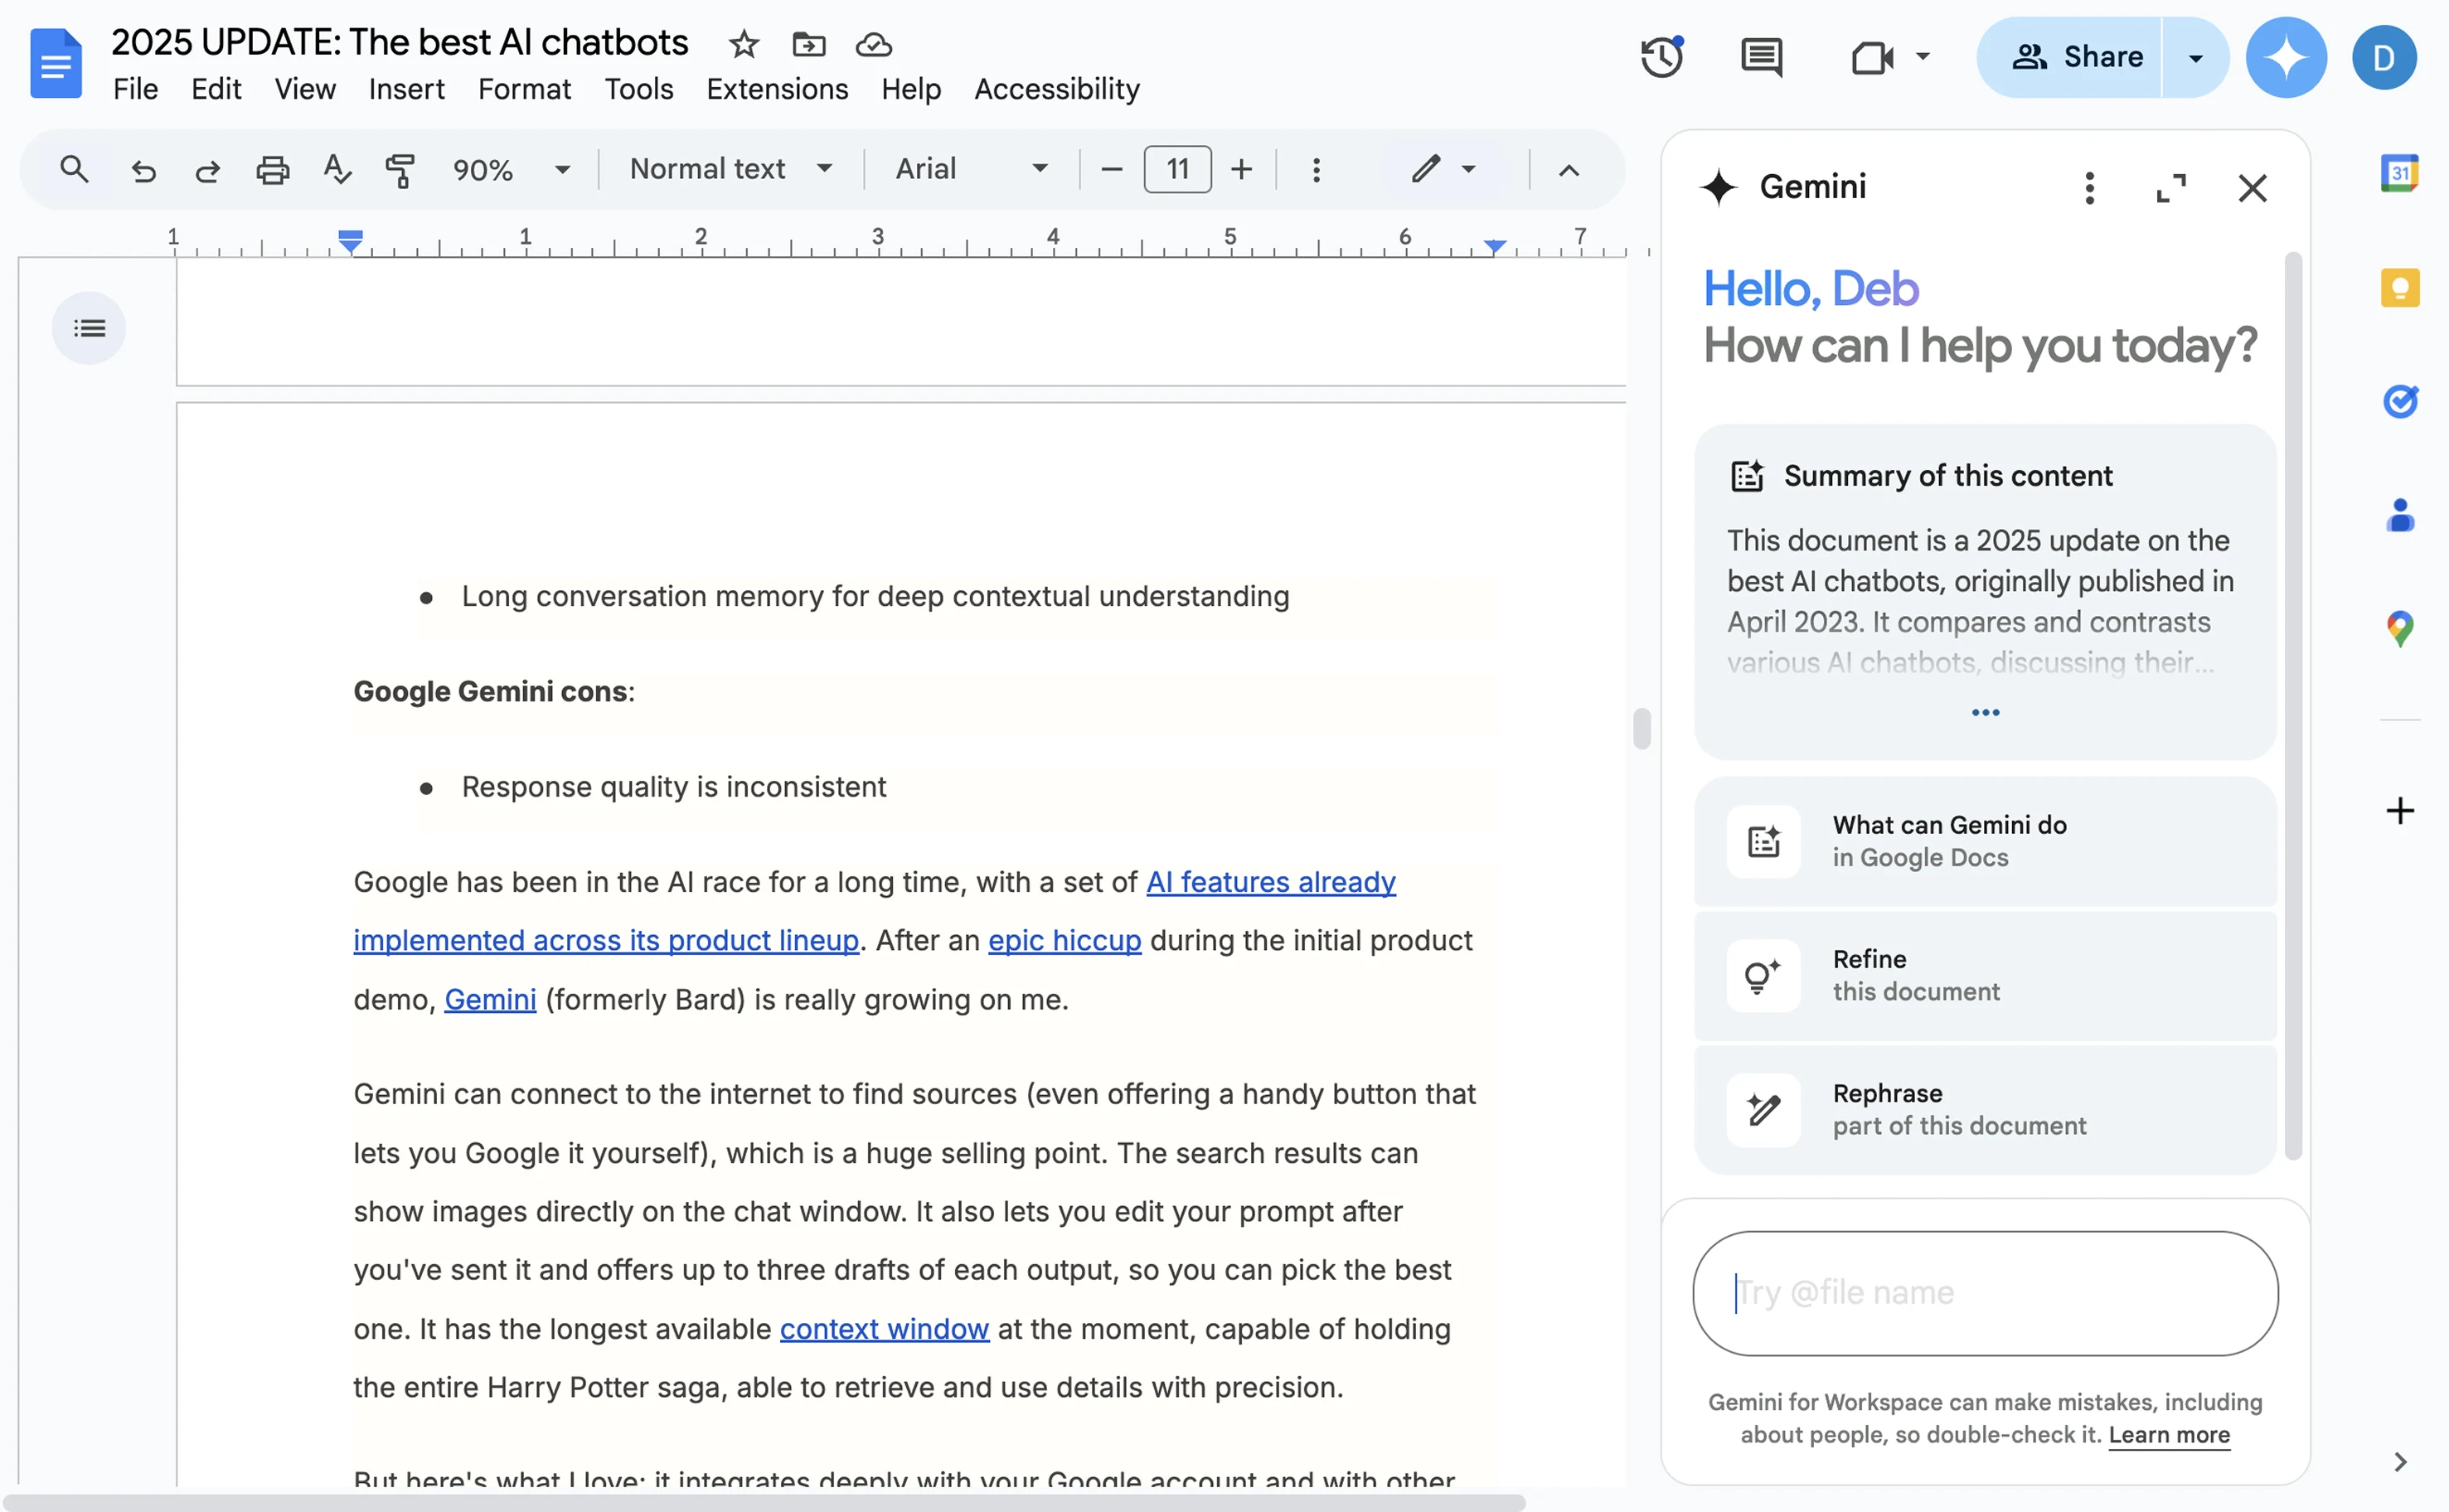Open the Edit menu
The height and width of the screenshot is (1512, 2449).
tap(216, 89)
